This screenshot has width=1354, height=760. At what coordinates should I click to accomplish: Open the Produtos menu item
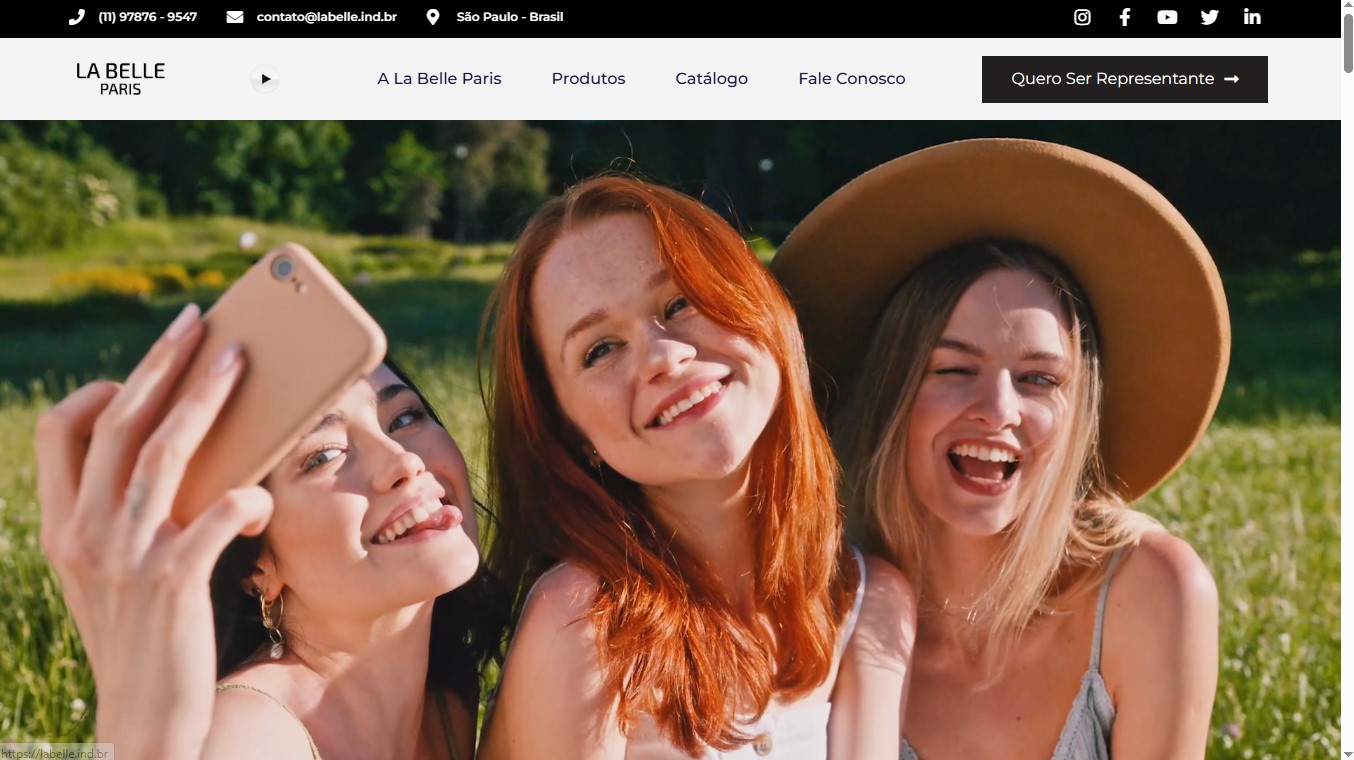click(x=588, y=78)
